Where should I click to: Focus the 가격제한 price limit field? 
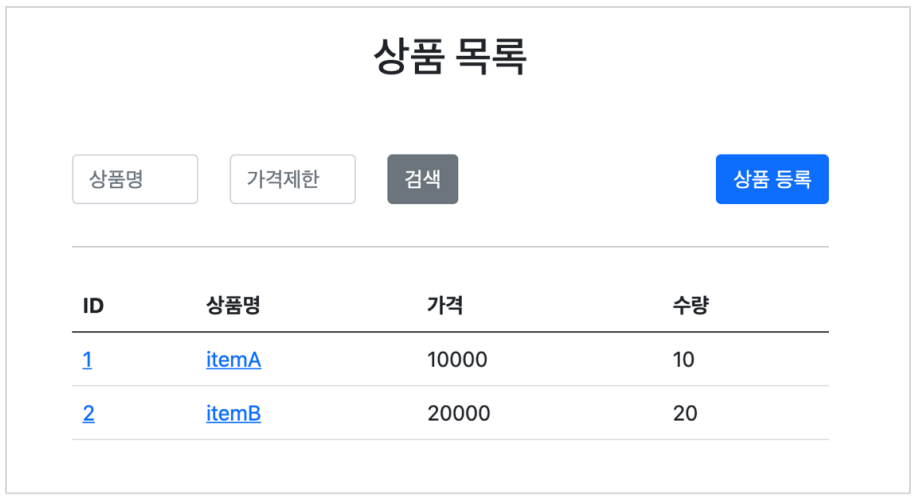pos(292,179)
